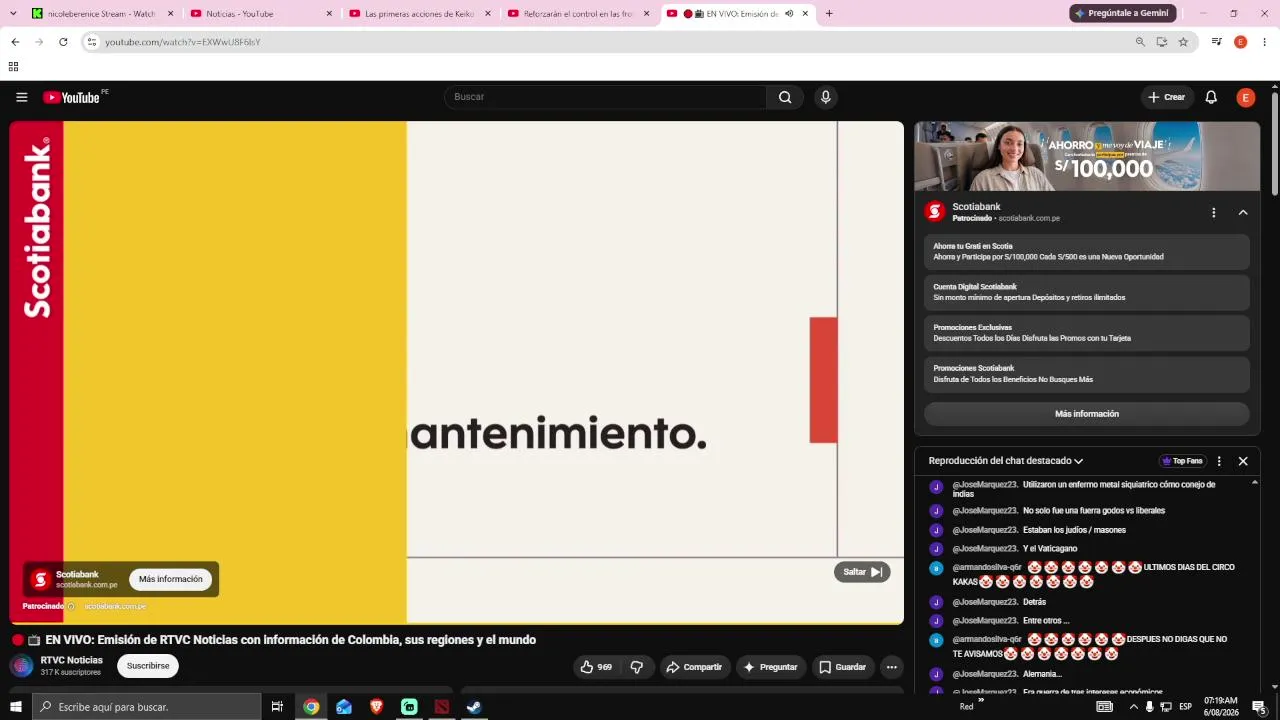
Task: Share the video with Compartir
Action: pos(694,667)
